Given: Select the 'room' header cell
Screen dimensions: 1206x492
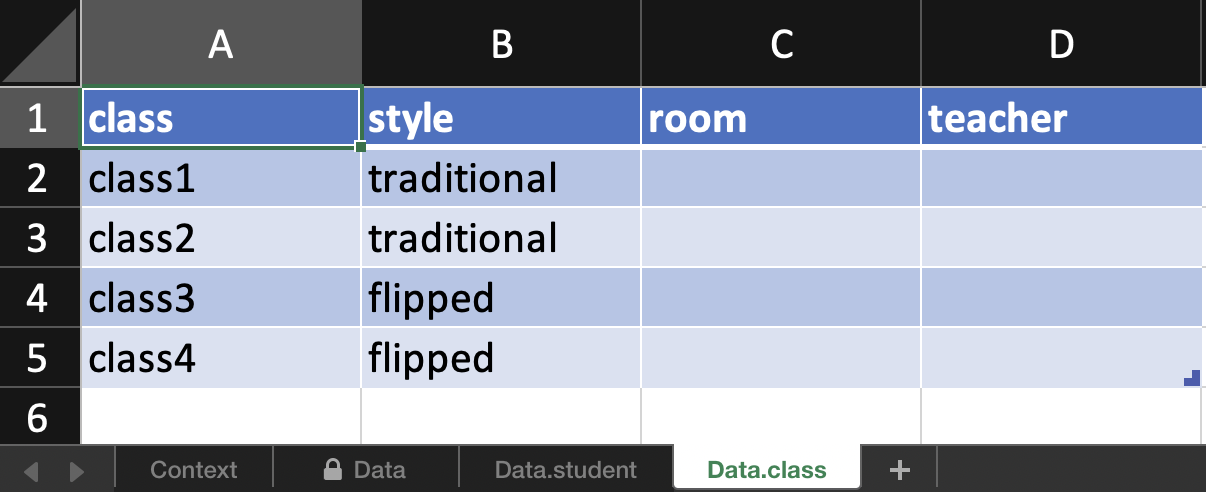Looking at the screenshot, I should pyautogui.click(x=780, y=118).
